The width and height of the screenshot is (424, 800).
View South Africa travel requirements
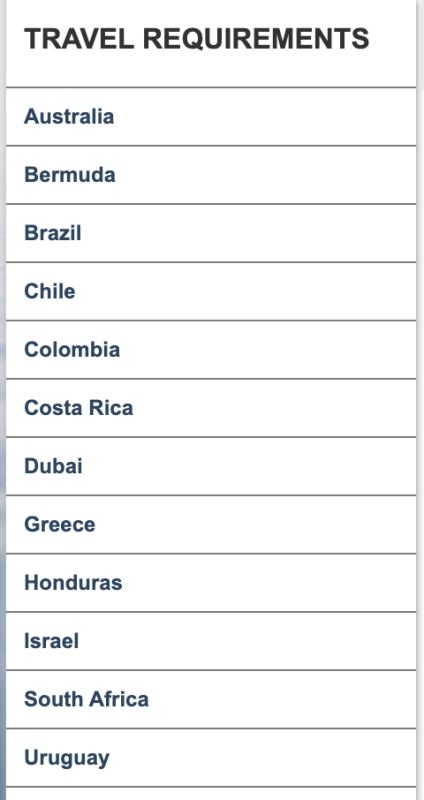pyautogui.click(x=86, y=698)
